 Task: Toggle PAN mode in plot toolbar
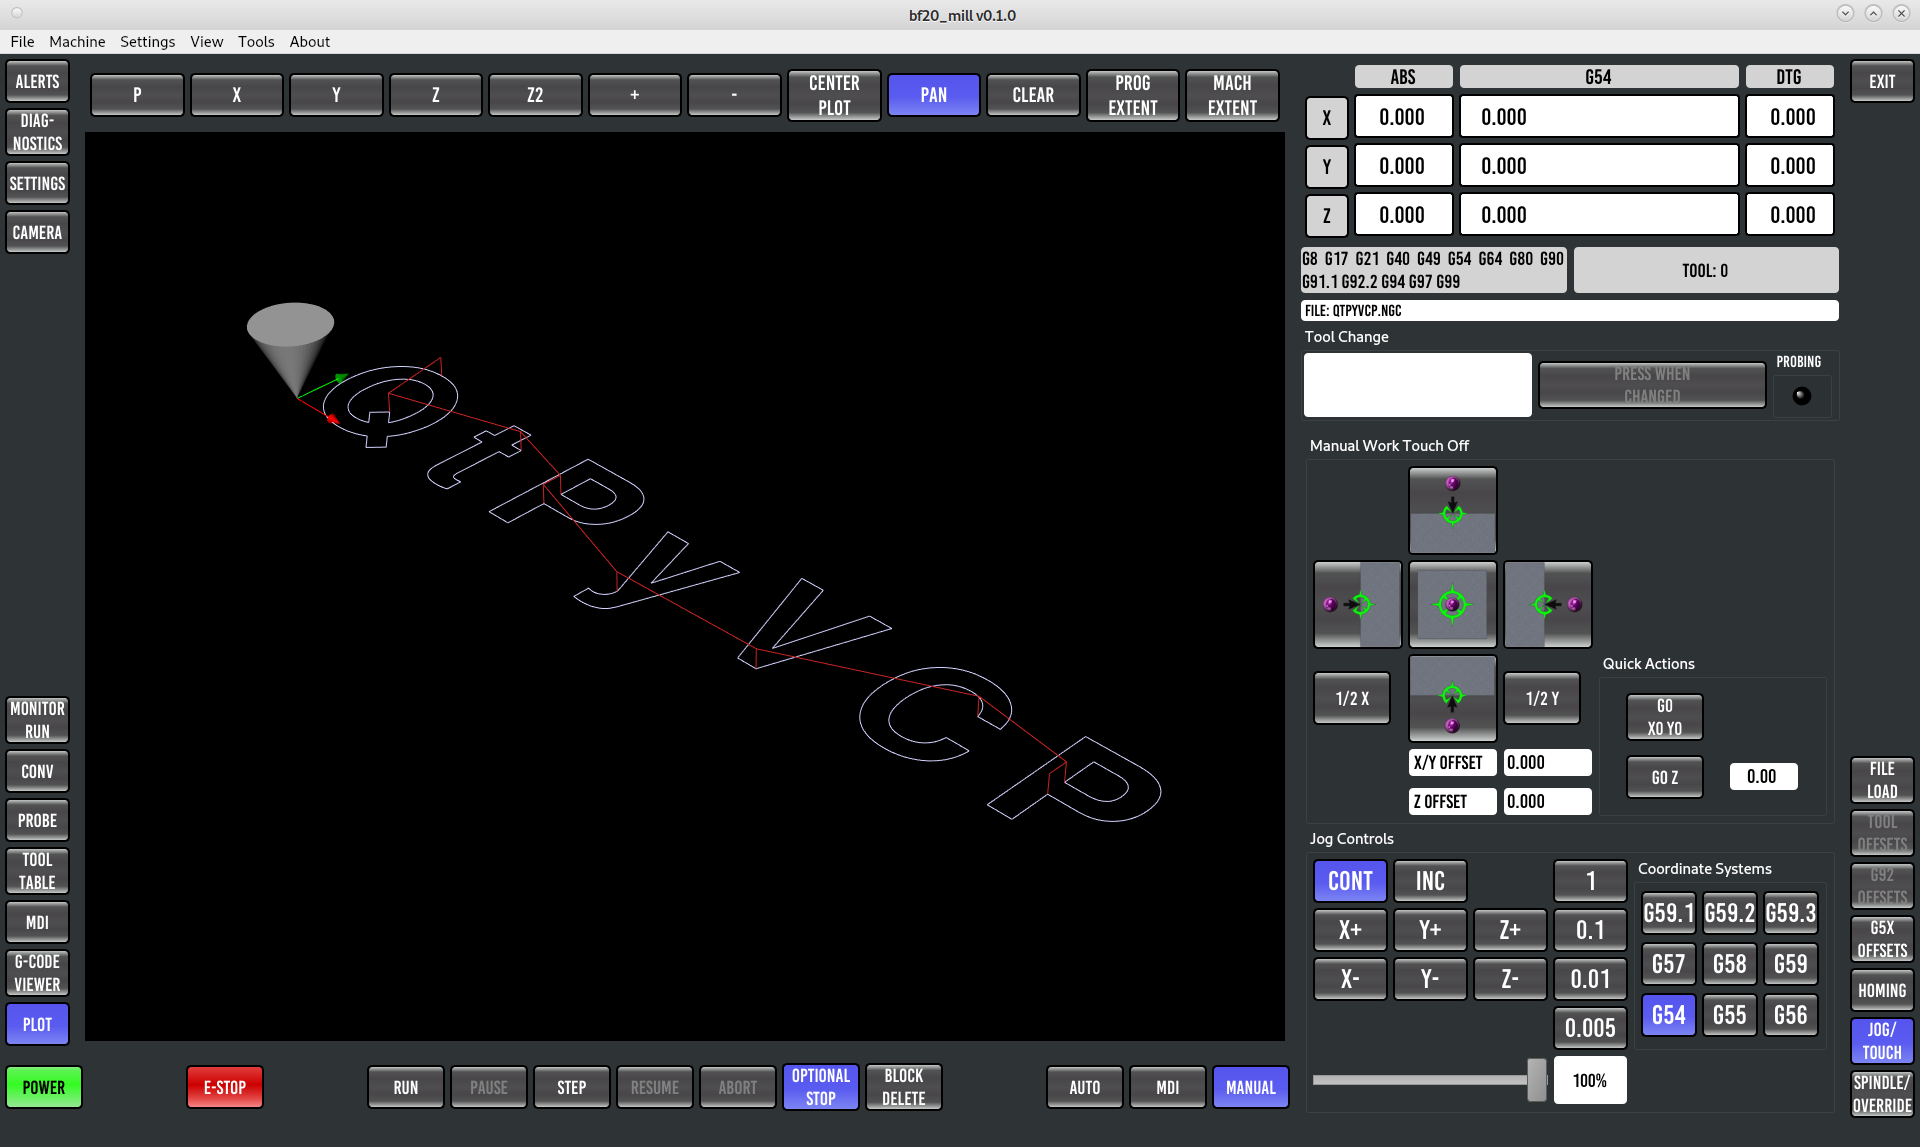point(933,95)
